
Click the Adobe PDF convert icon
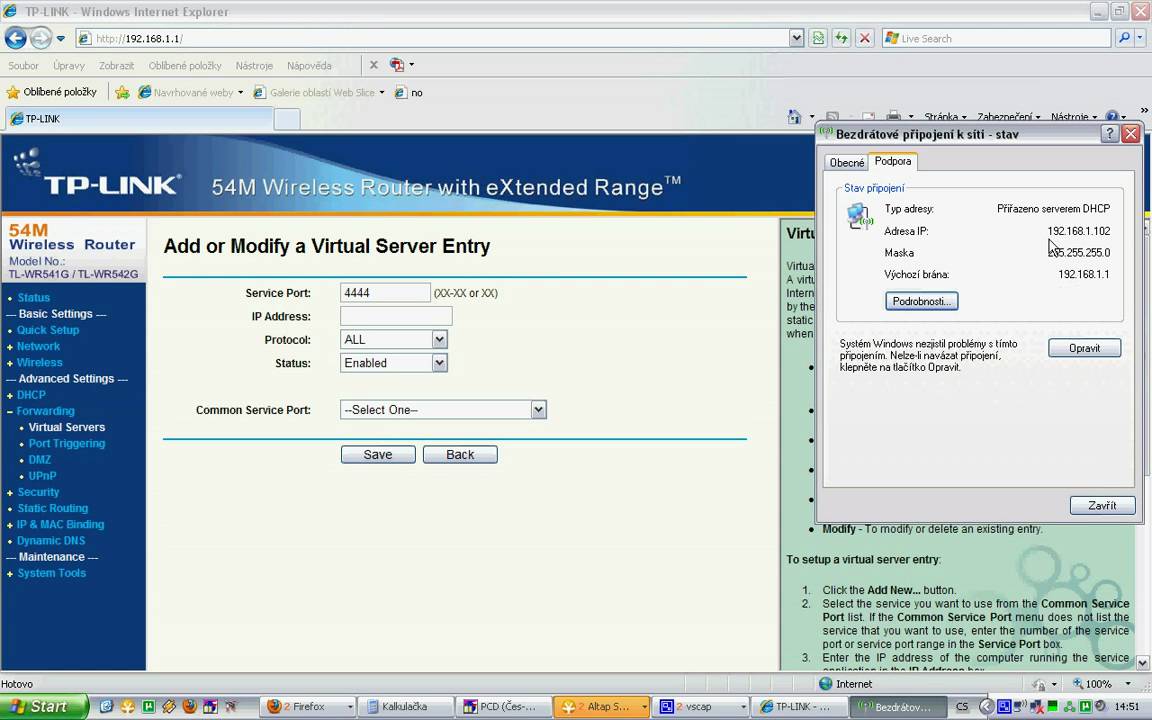pos(397,65)
